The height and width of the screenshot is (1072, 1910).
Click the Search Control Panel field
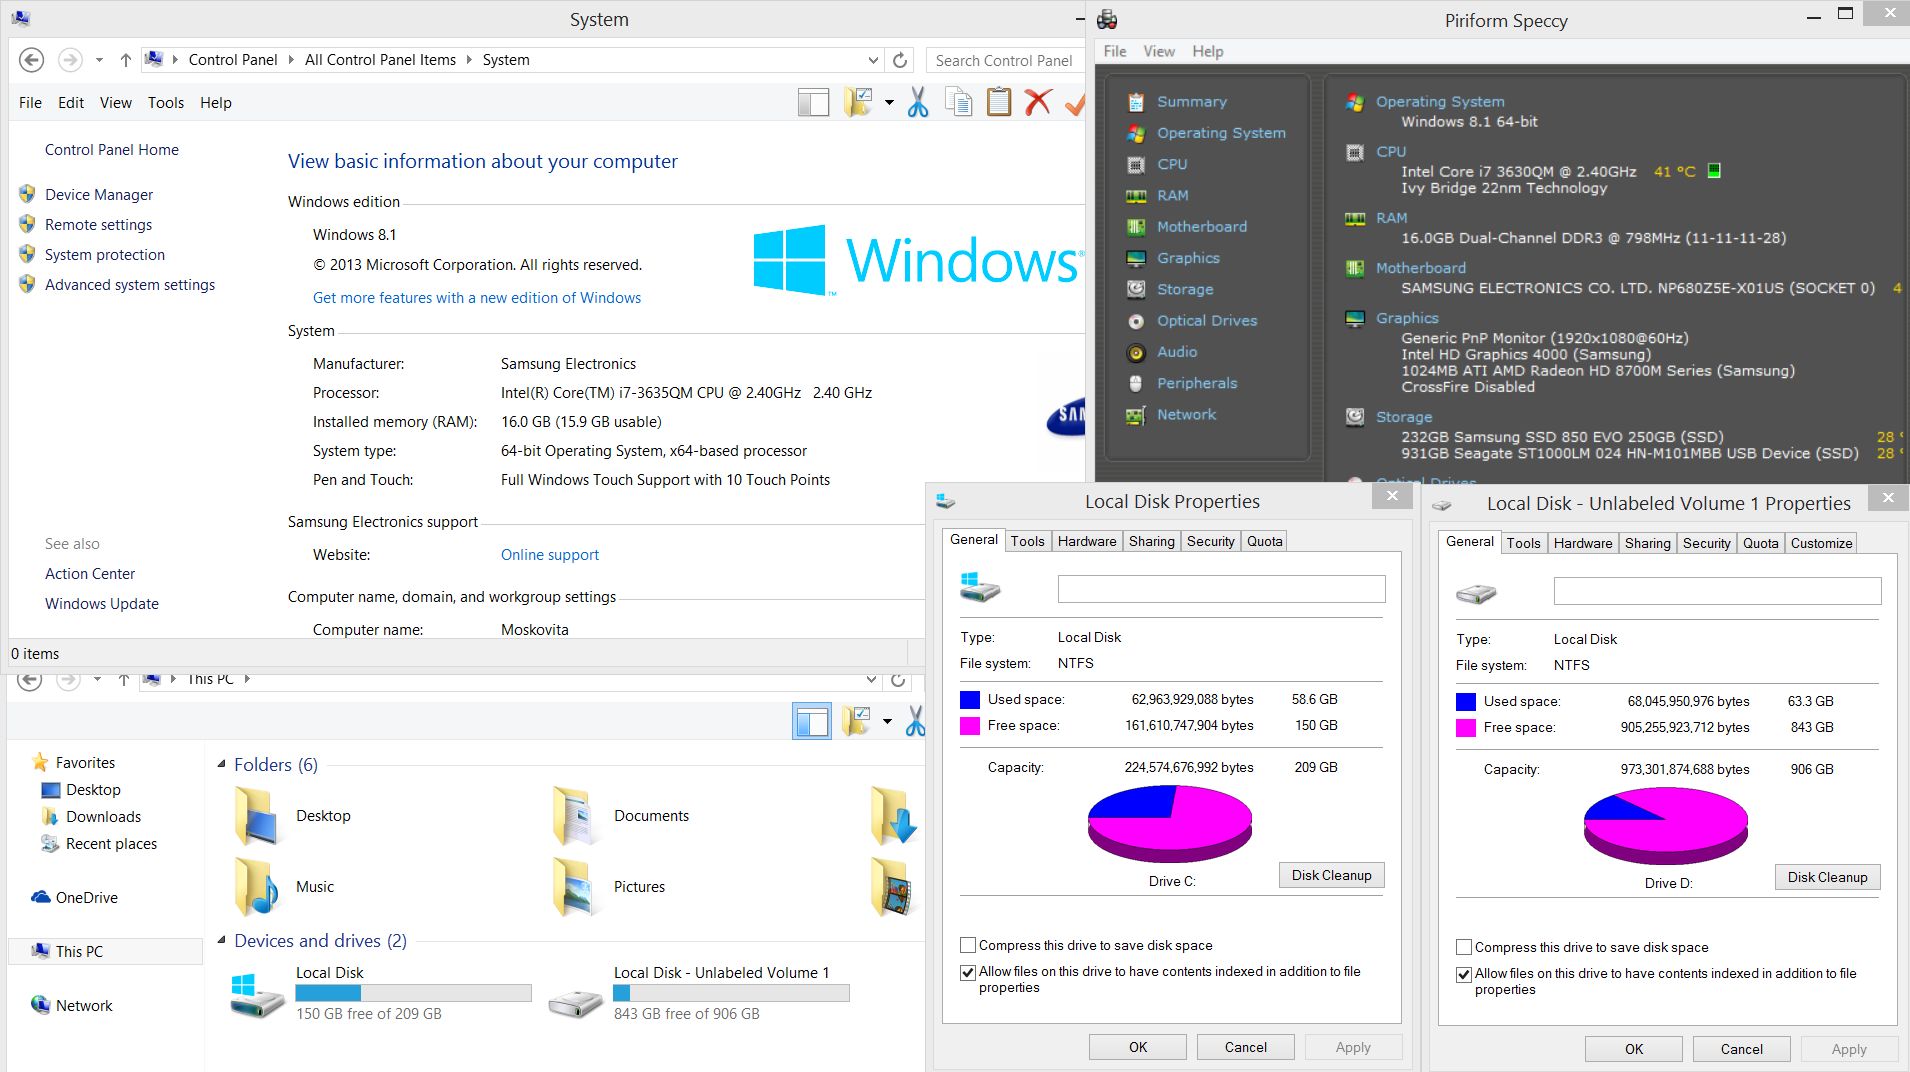point(1005,60)
